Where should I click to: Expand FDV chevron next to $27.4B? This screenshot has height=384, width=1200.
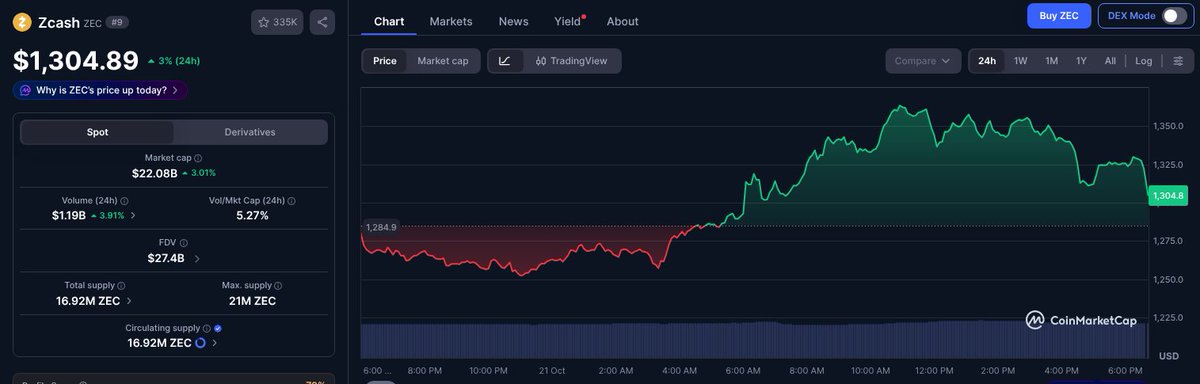coord(197,258)
